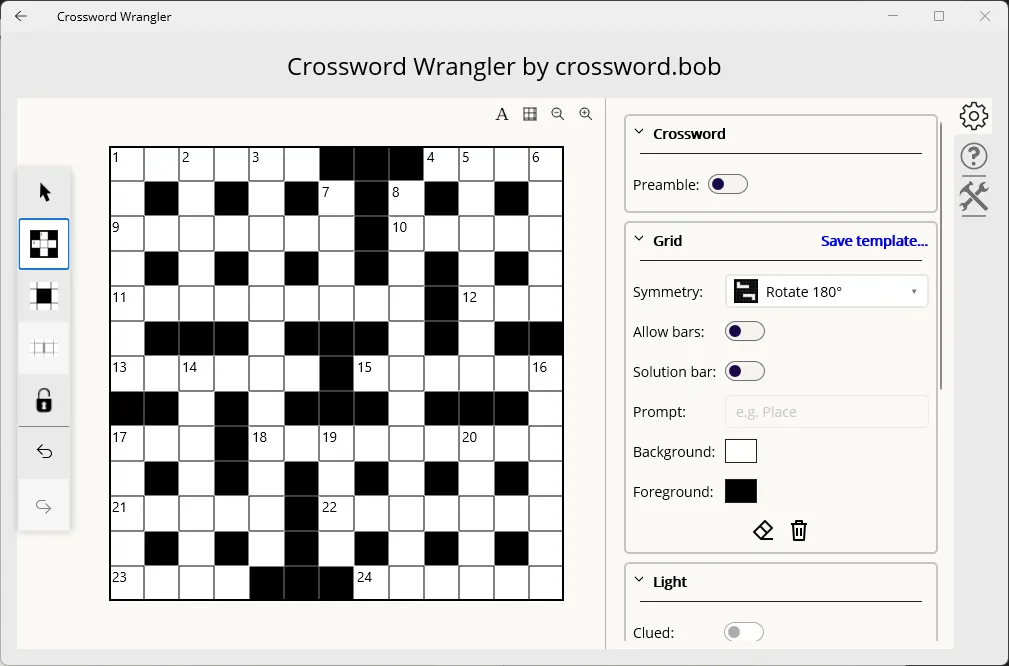
Task: Open settings gear icon
Action: [974, 116]
